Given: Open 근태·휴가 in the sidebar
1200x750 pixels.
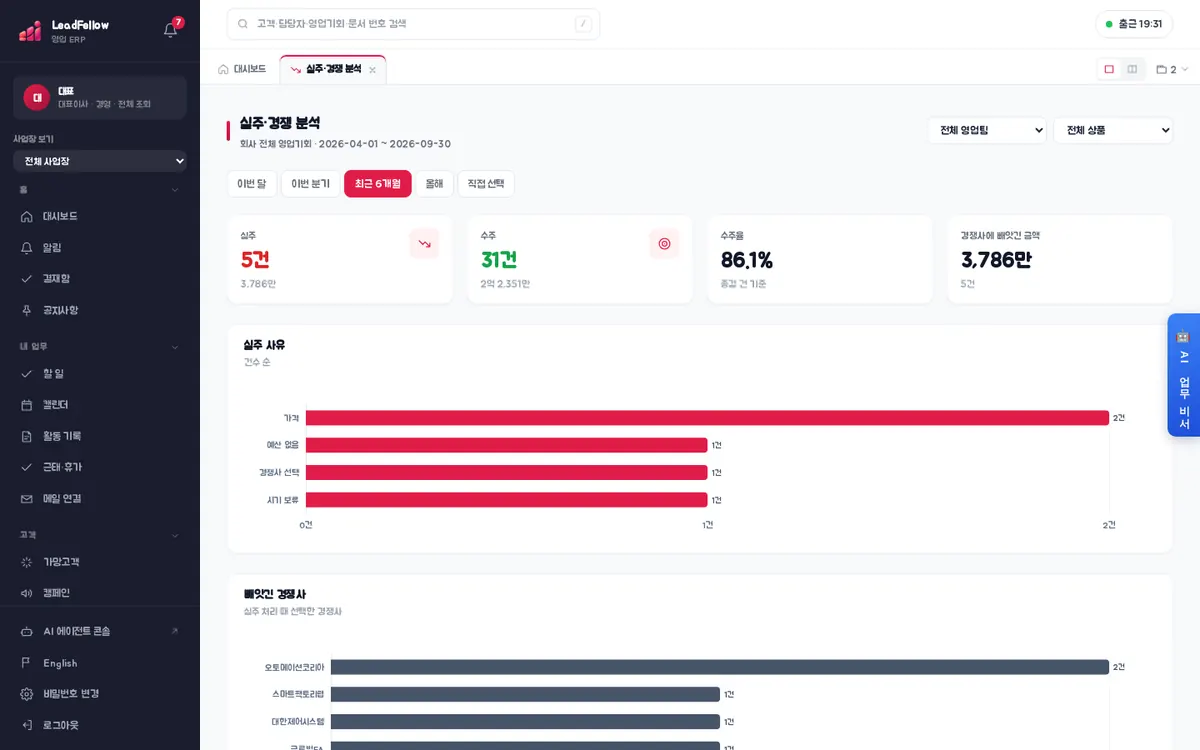Looking at the screenshot, I should (x=100, y=467).
